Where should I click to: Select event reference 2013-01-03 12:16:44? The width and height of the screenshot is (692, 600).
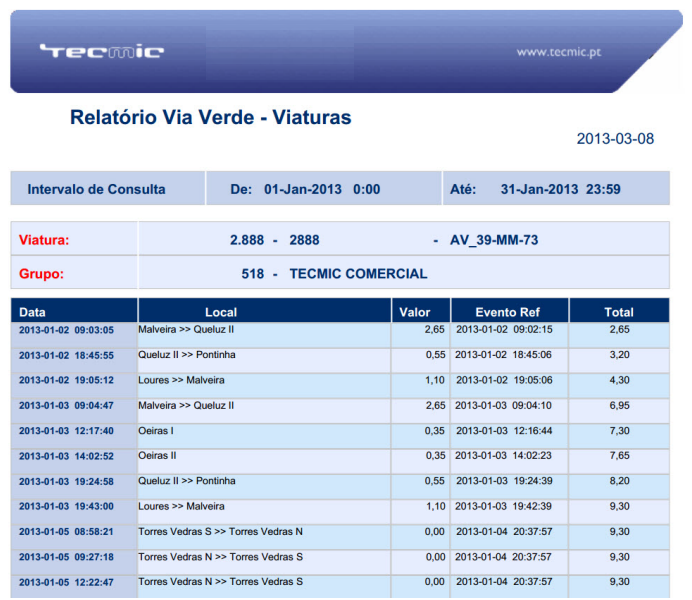[504, 431]
